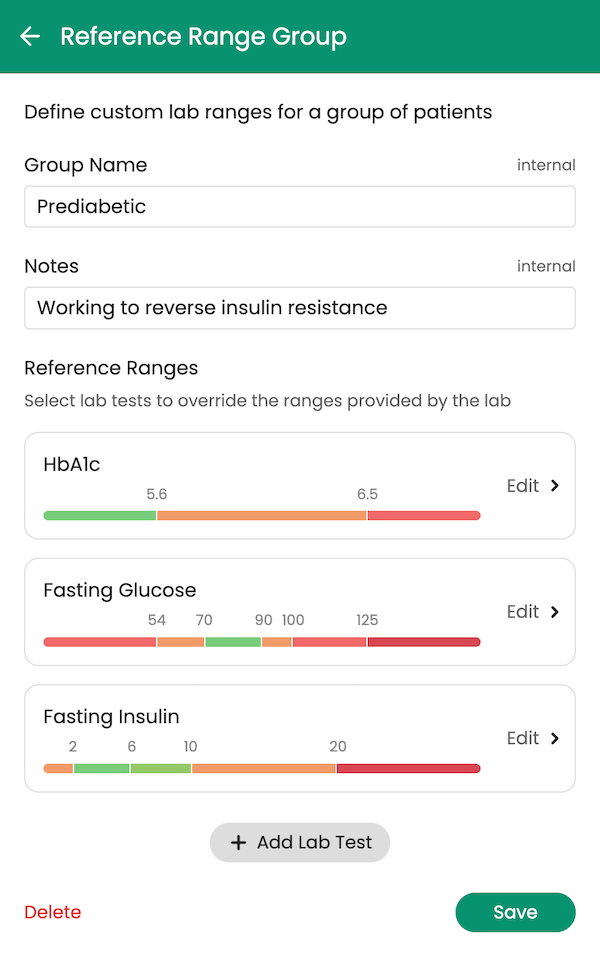Click the Add Lab Test button
Screen dimensions: 600x954
(x=300, y=842)
